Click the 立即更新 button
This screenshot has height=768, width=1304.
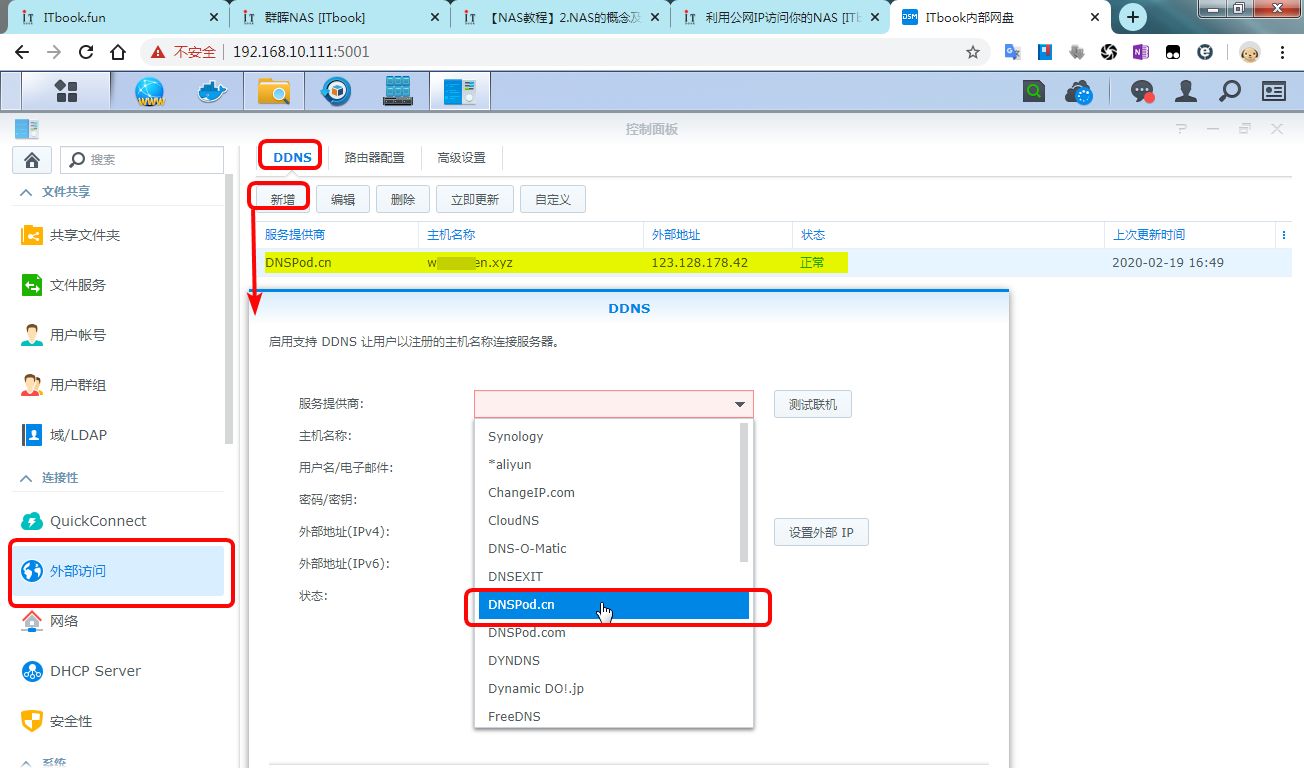pos(475,199)
